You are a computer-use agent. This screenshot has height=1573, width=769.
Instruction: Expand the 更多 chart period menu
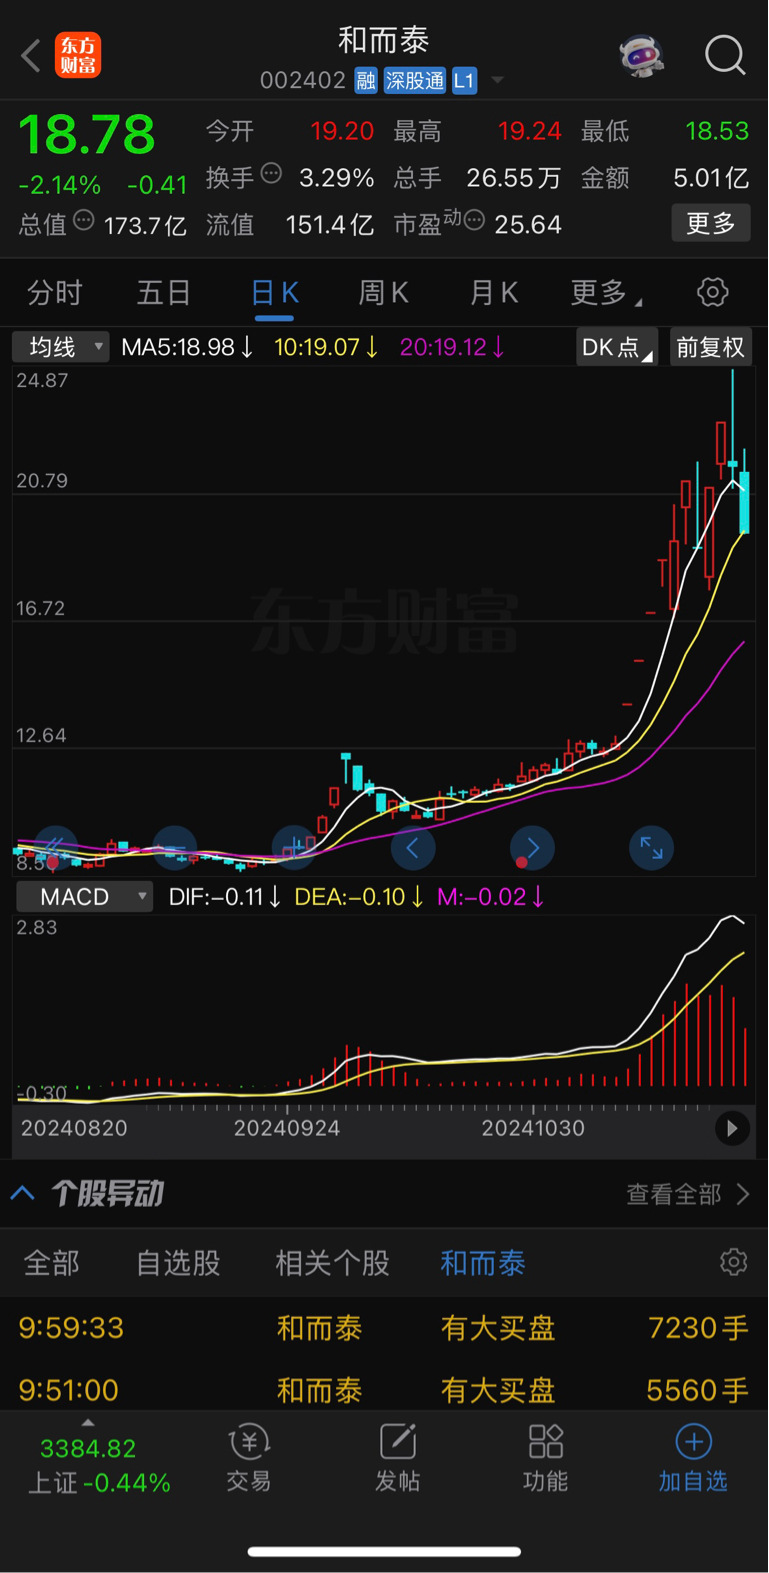(x=605, y=293)
